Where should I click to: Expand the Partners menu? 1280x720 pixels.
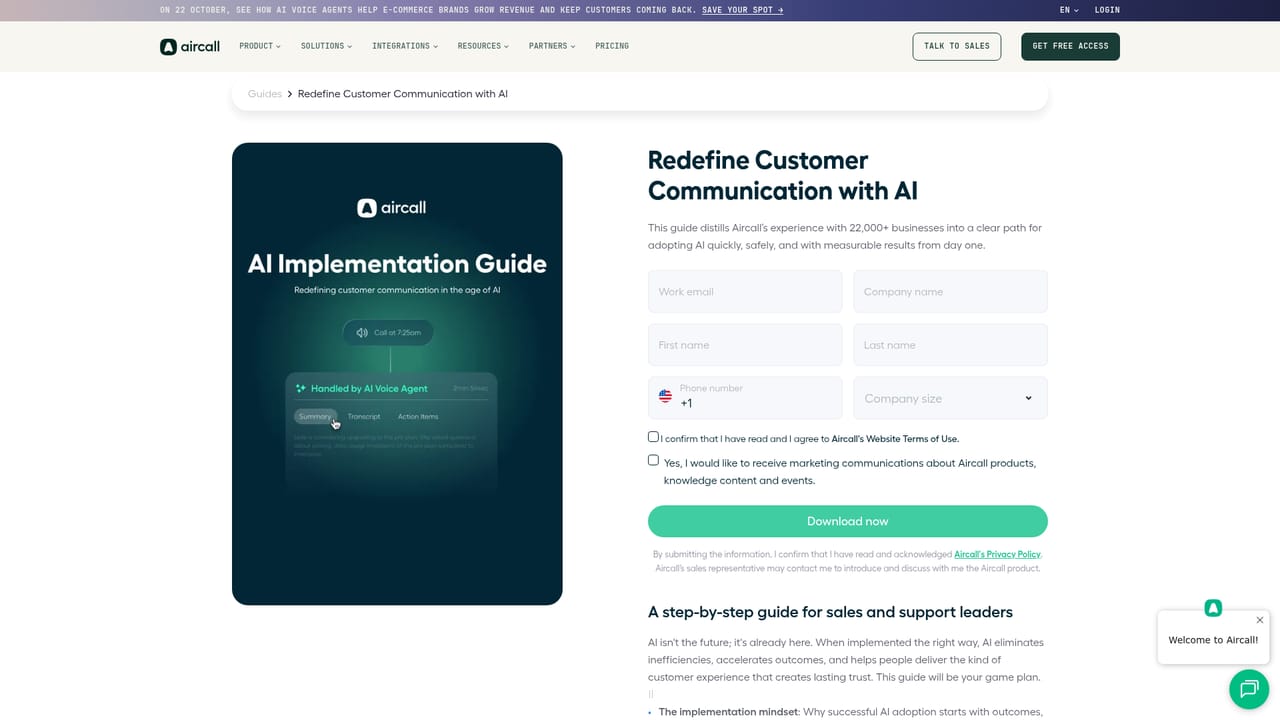(x=552, y=46)
